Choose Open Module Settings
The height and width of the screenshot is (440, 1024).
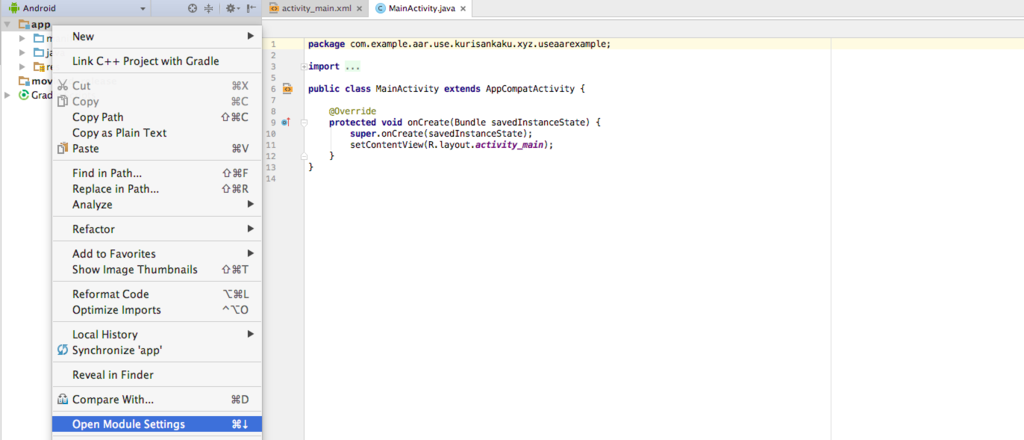point(157,424)
